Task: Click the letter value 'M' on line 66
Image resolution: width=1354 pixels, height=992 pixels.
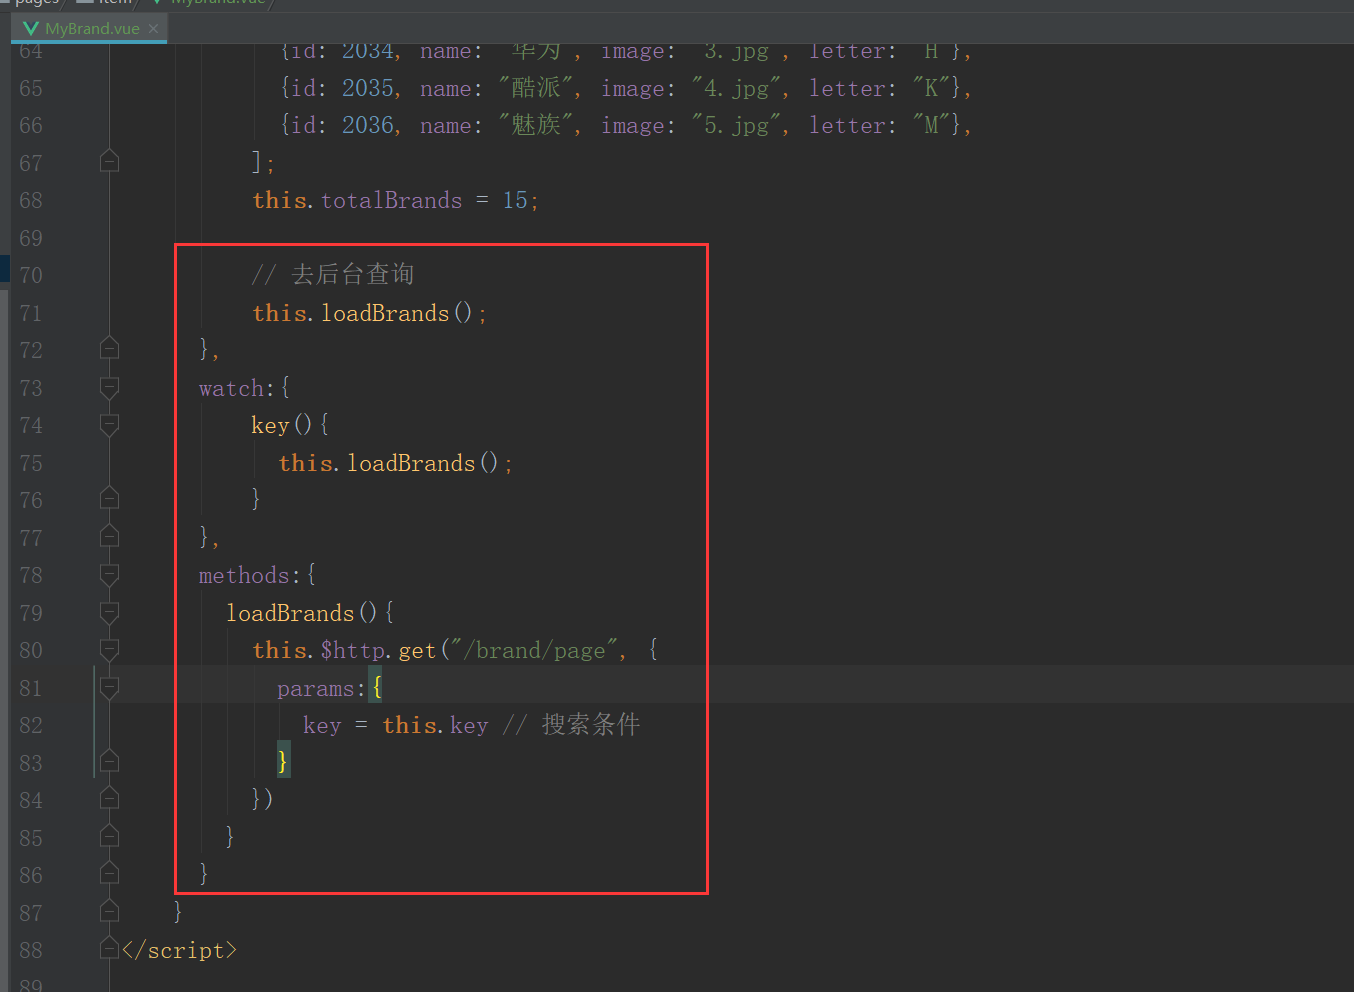Action: tap(931, 125)
